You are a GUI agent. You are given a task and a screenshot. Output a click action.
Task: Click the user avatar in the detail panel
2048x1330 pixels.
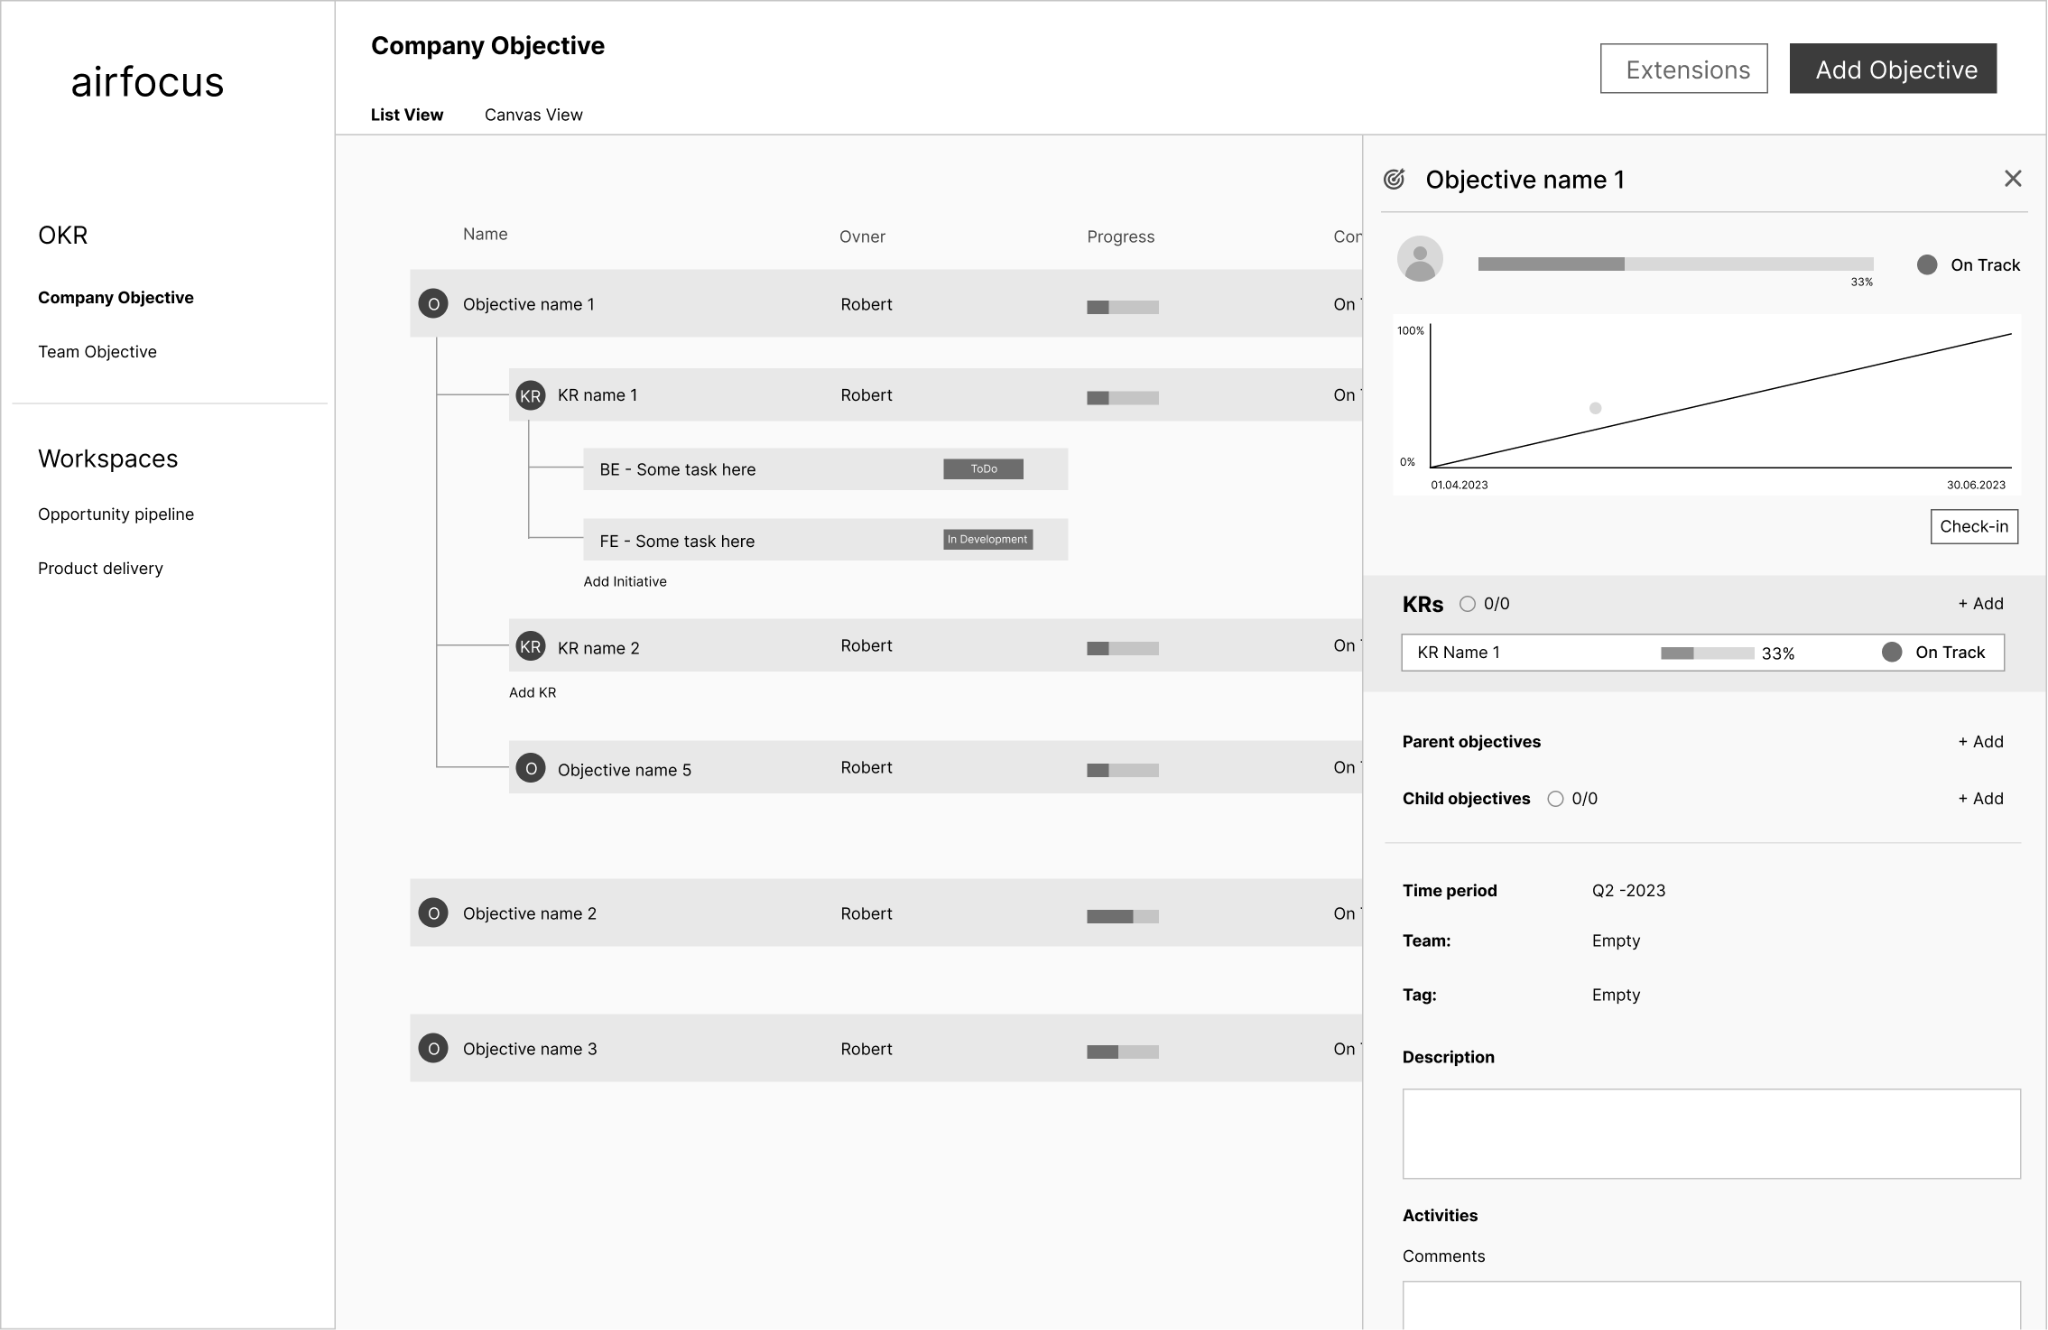pos(1419,259)
